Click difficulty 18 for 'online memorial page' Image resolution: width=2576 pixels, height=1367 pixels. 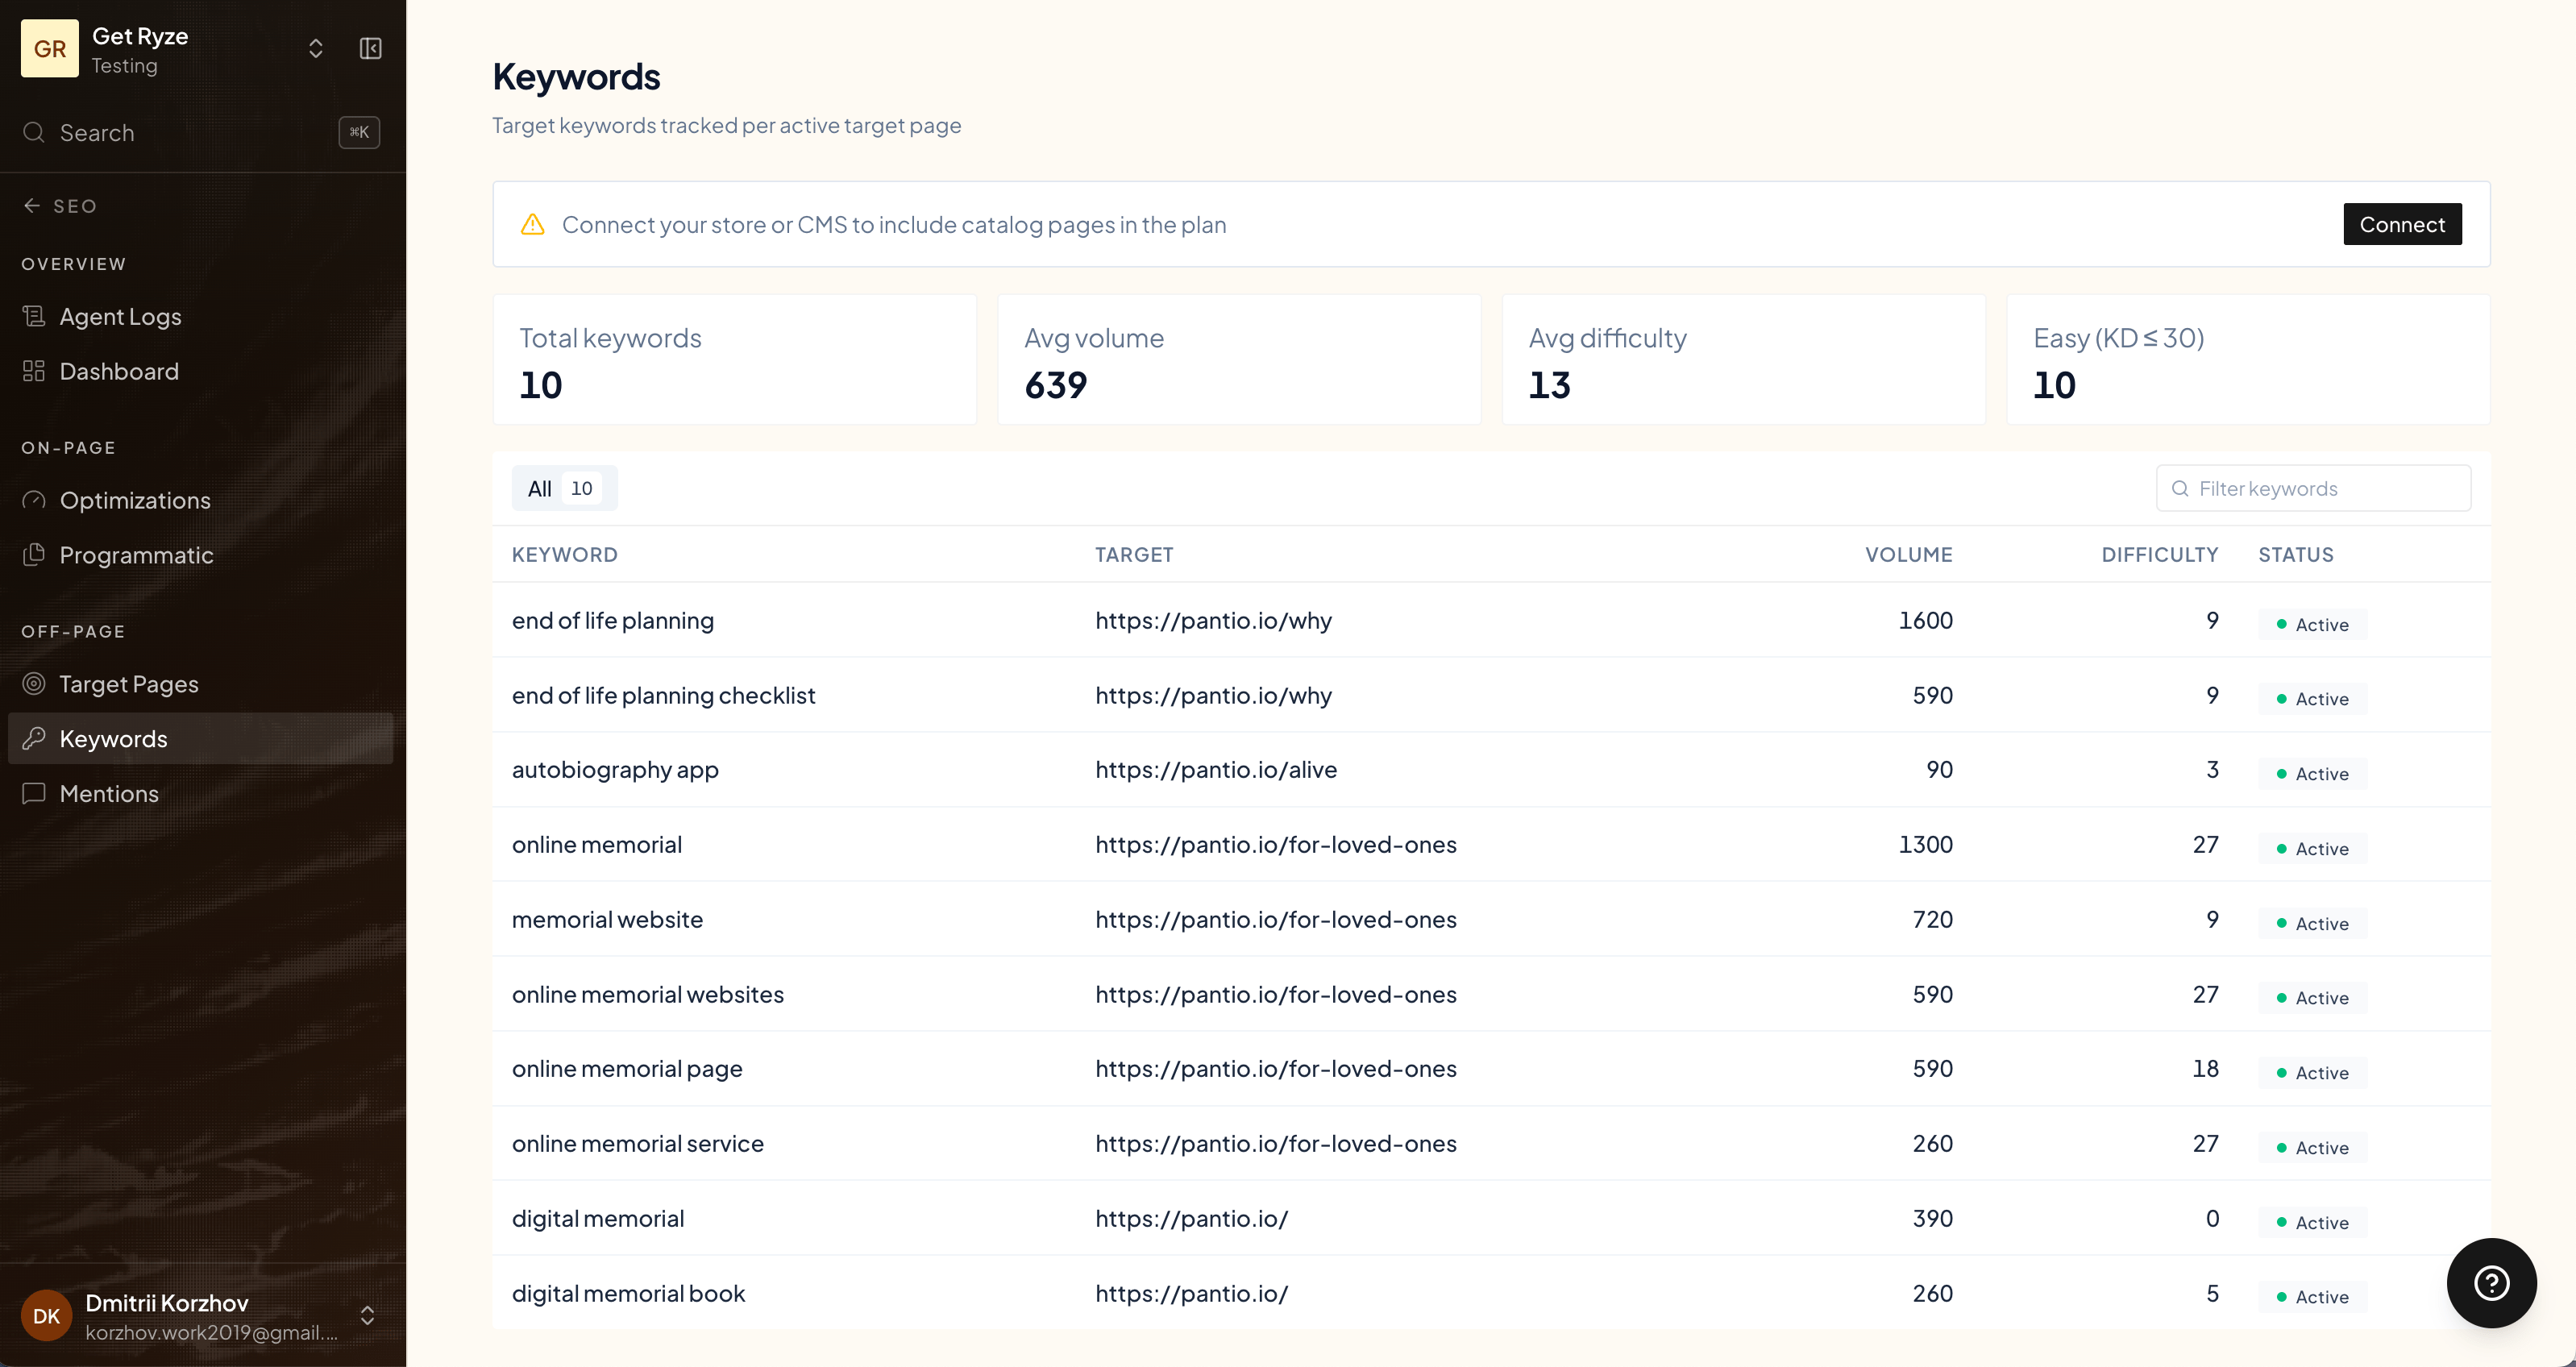click(x=2205, y=1068)
